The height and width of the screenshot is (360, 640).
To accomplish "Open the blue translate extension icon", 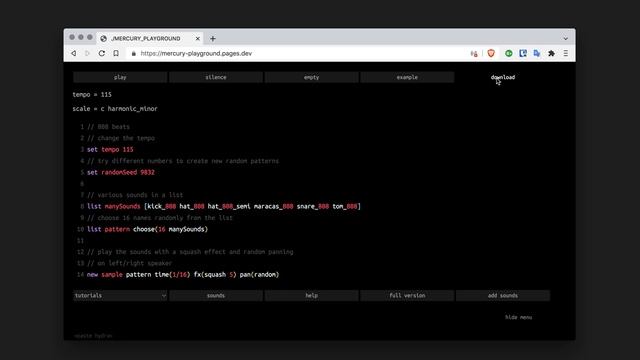I will click(537, 53).
